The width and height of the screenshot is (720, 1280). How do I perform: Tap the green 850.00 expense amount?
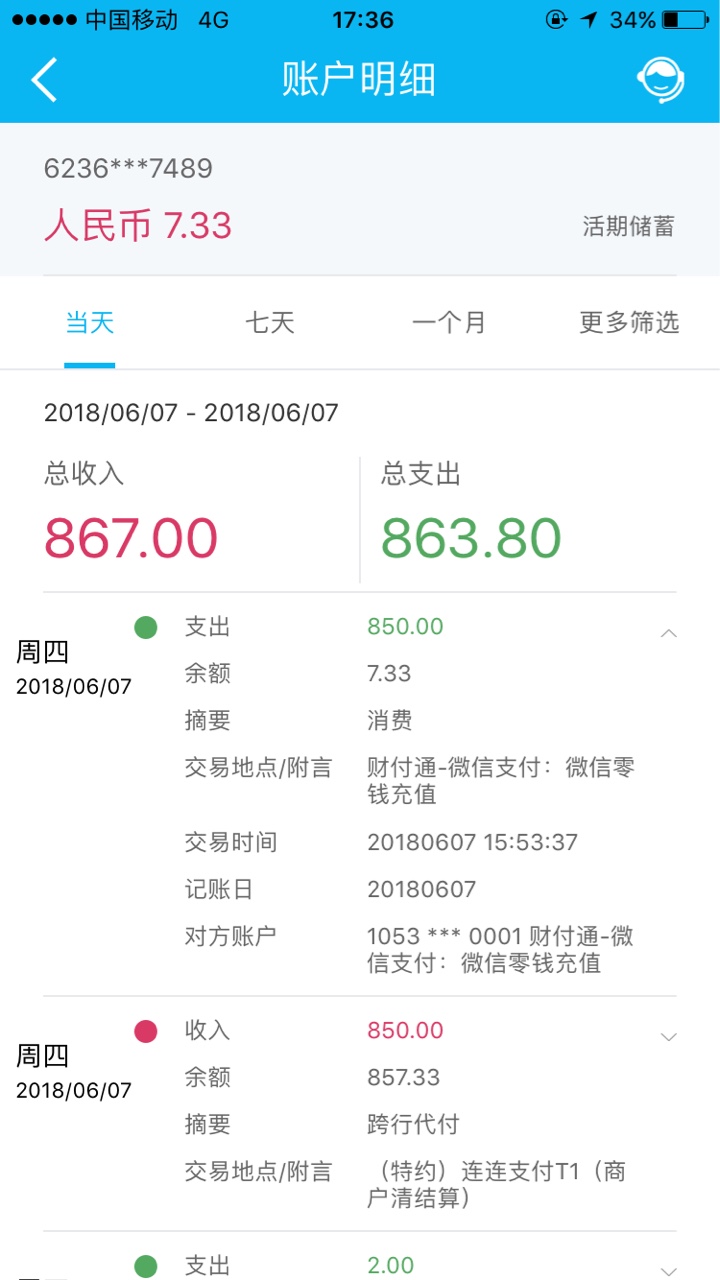coord(405,627)
